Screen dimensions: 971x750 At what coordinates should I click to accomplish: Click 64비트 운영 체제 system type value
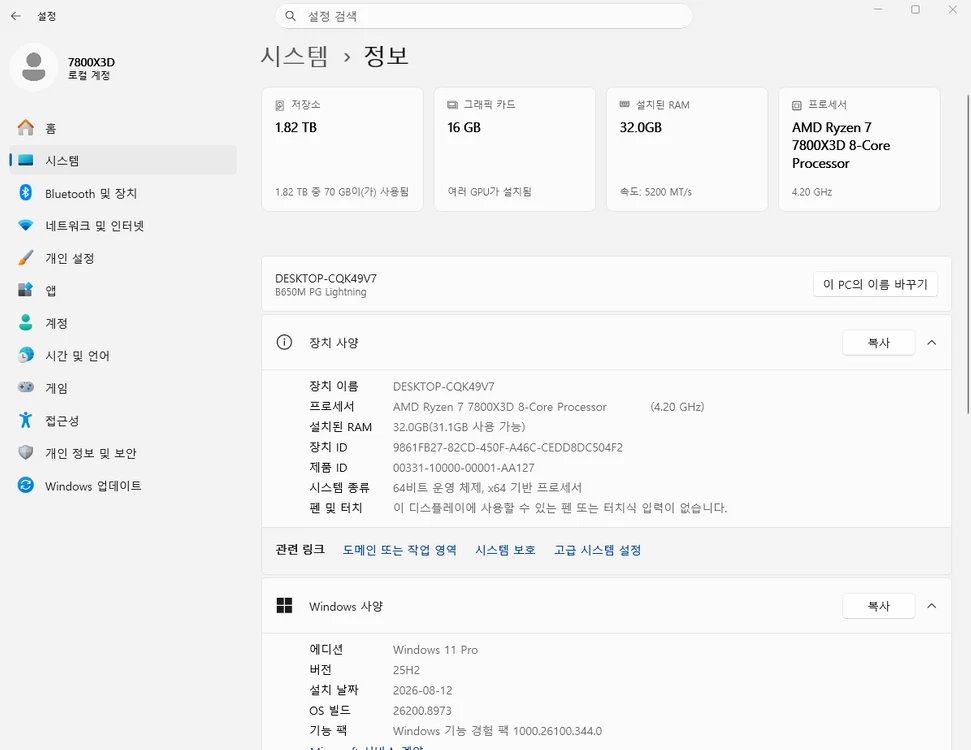(x=487, y=487)
